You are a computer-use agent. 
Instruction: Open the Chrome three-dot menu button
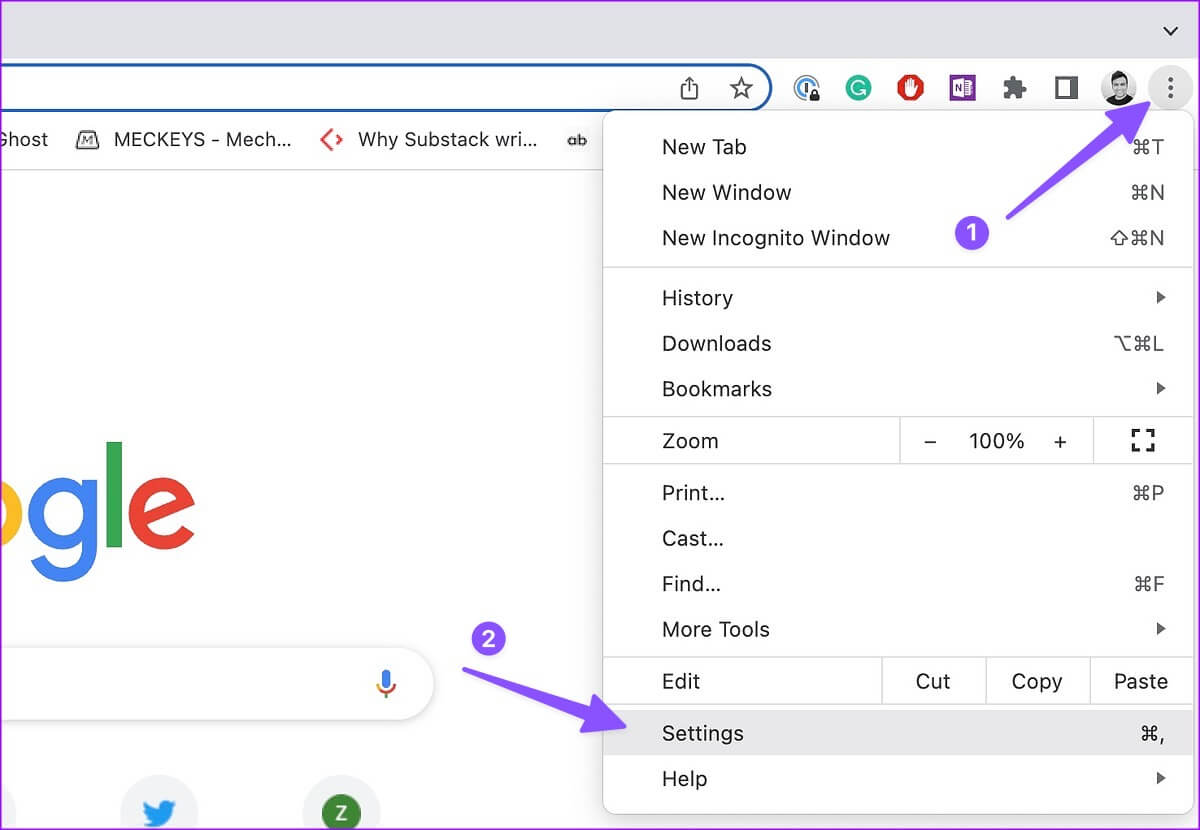coord(1170,89)
